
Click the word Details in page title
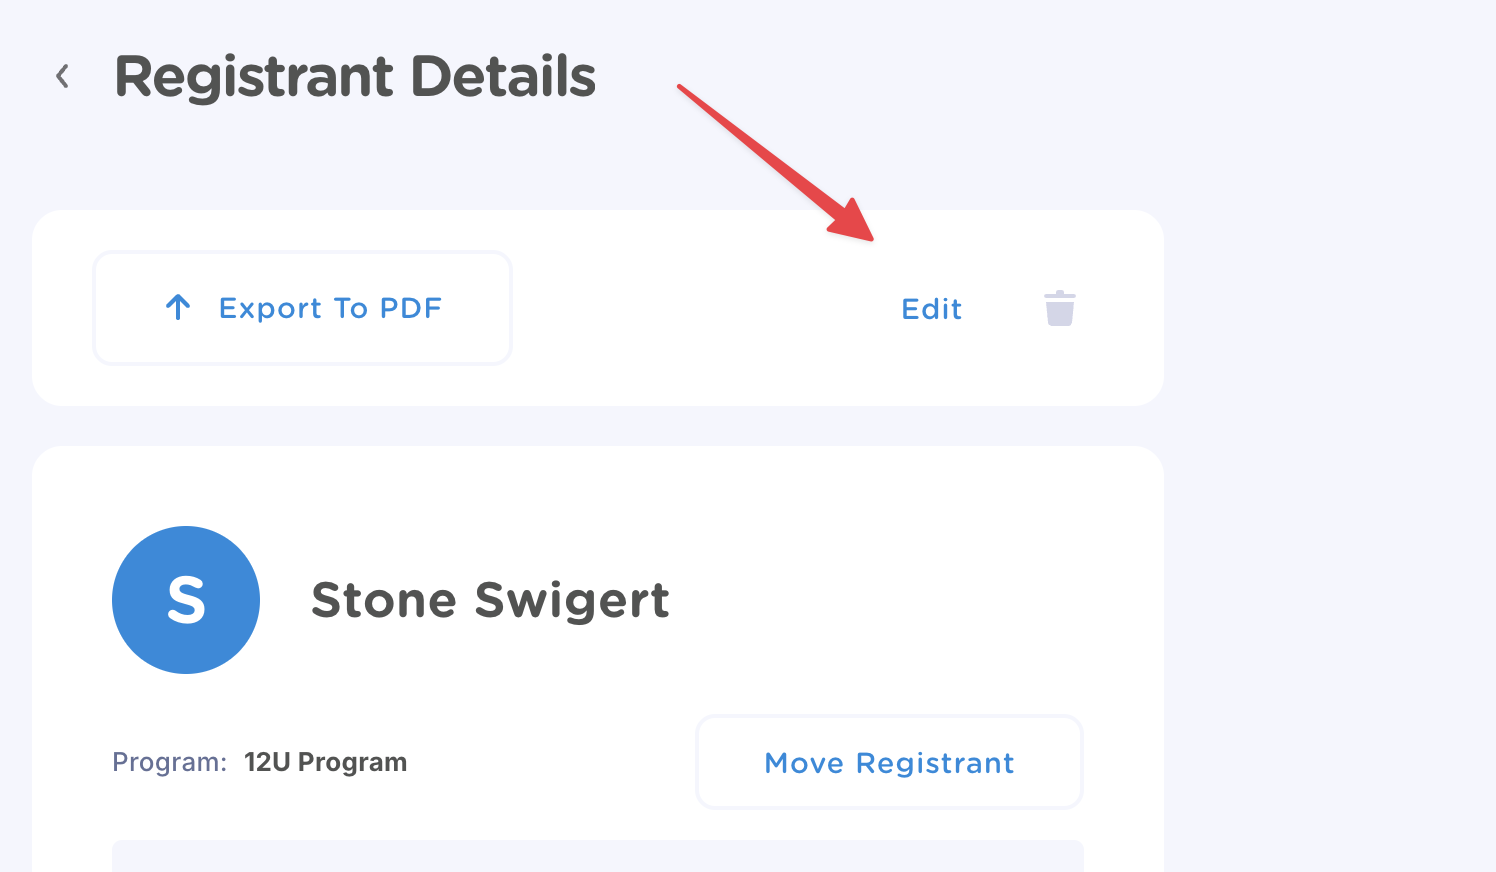(503, 77)
